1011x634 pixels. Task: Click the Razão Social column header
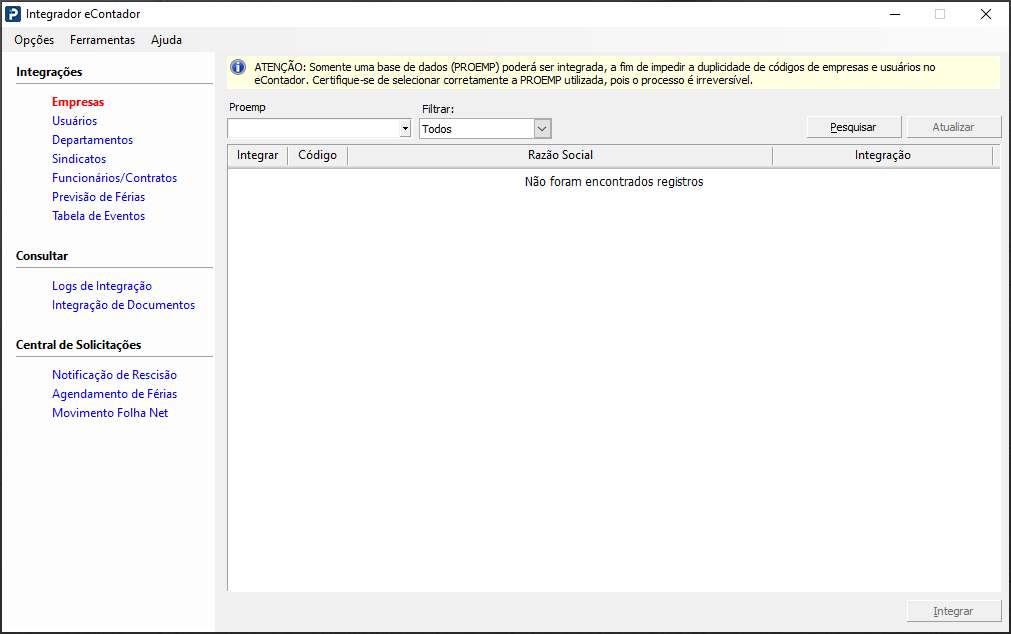tap(560, 156)
